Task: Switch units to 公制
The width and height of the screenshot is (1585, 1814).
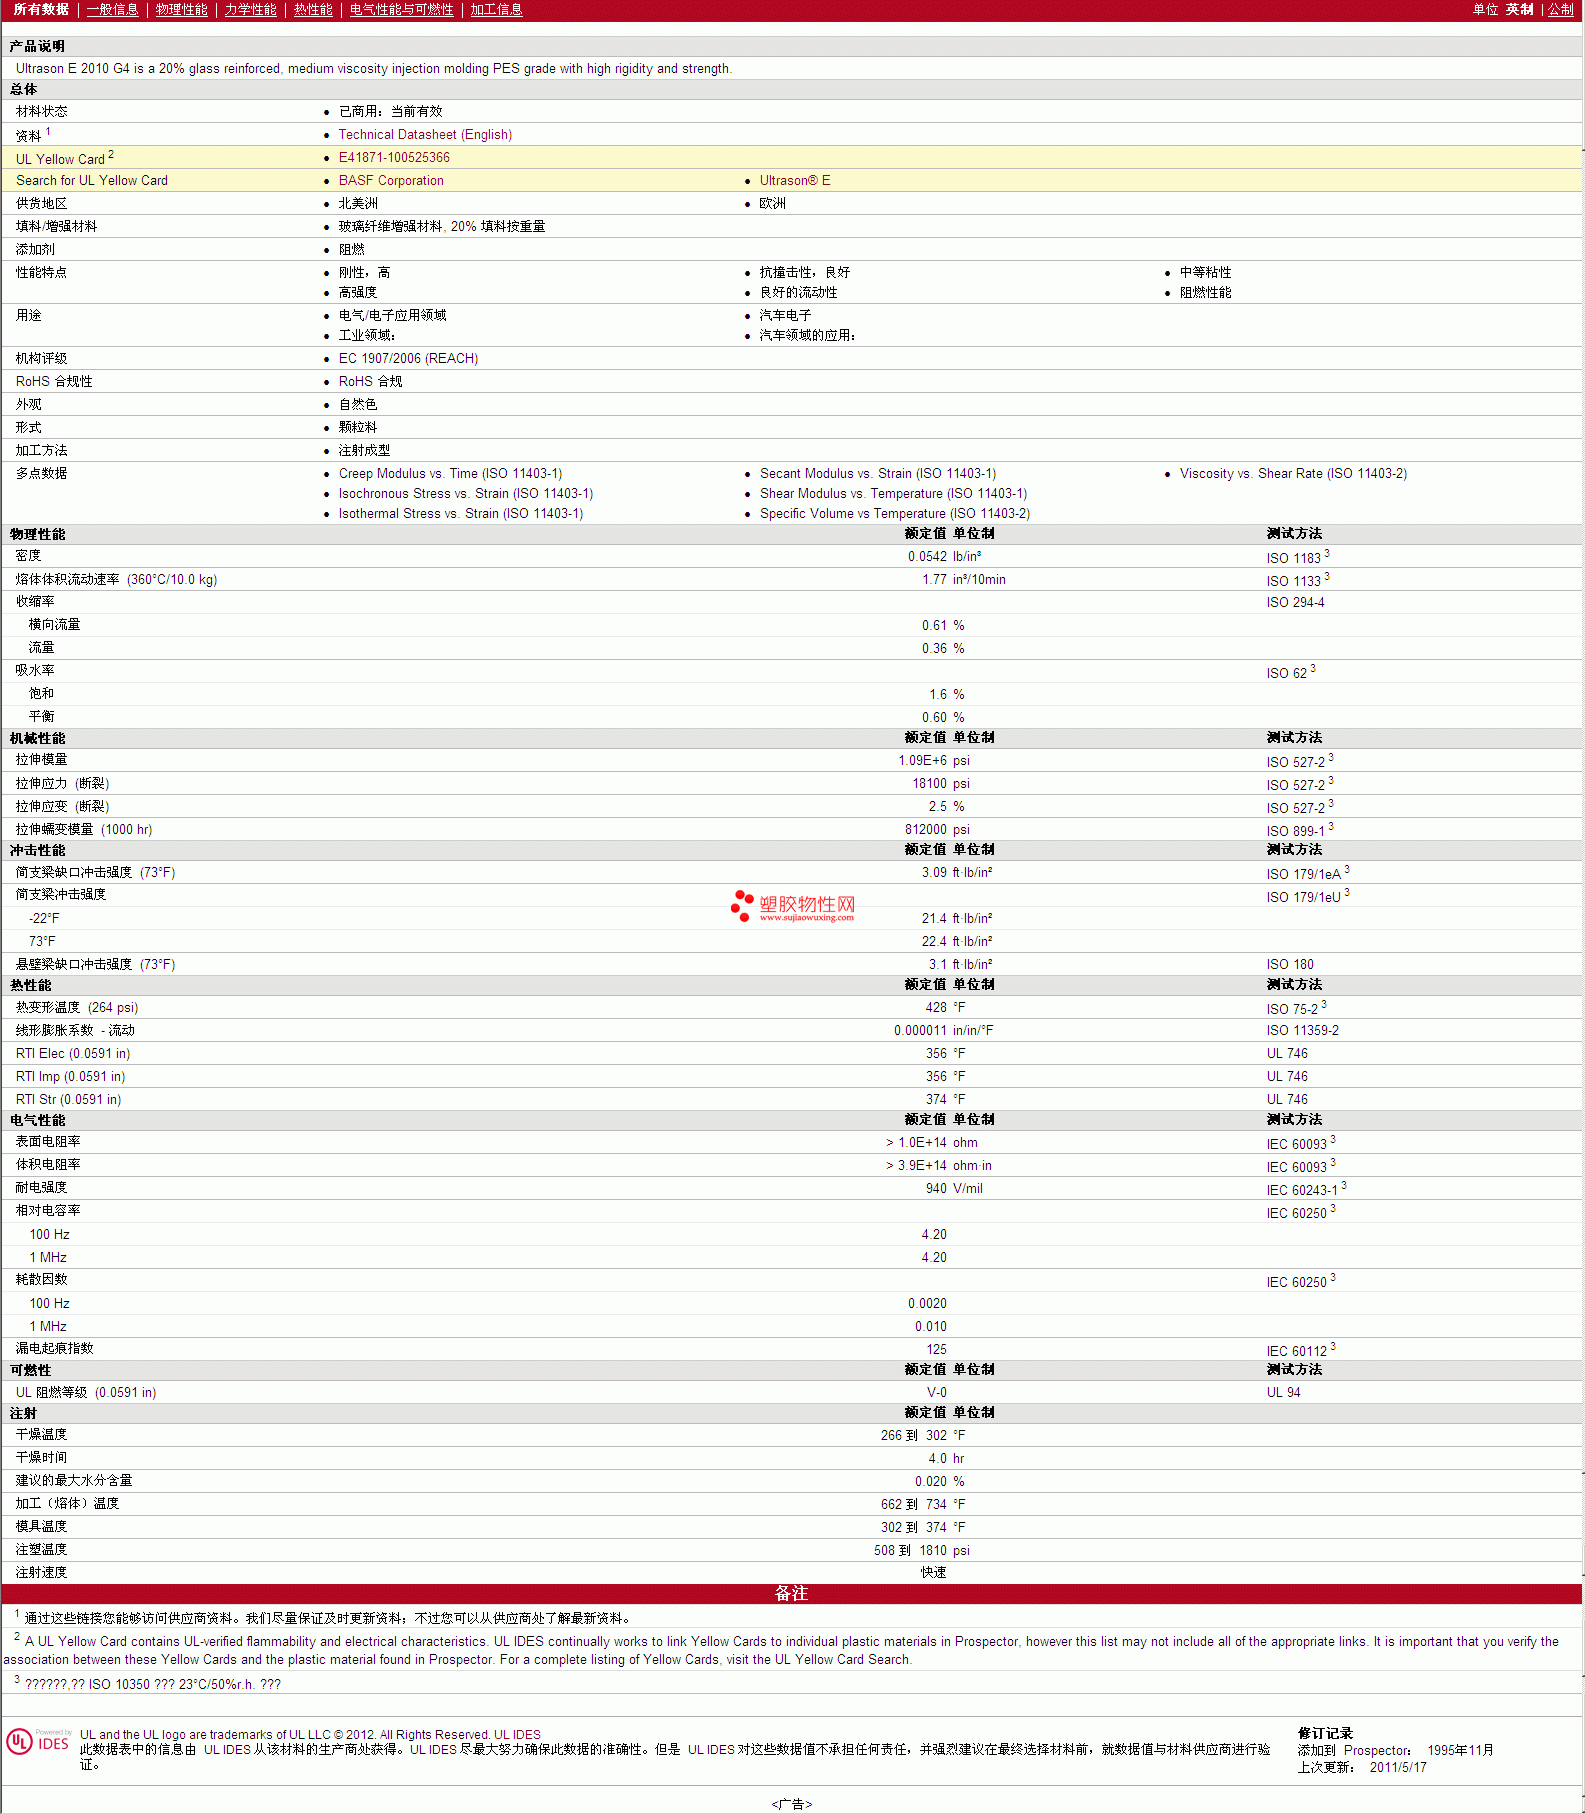Action: pyautogui.click(x=1560, y=10)
